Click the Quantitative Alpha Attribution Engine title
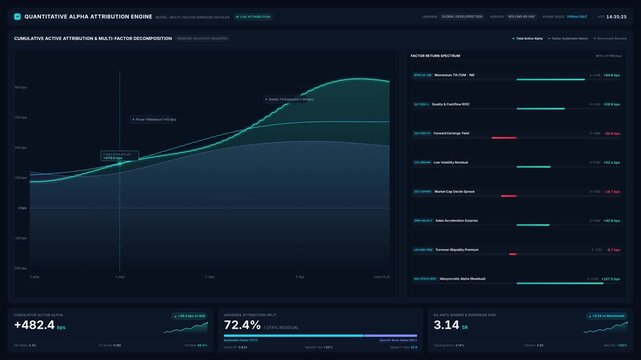 [x=88, y=17]
